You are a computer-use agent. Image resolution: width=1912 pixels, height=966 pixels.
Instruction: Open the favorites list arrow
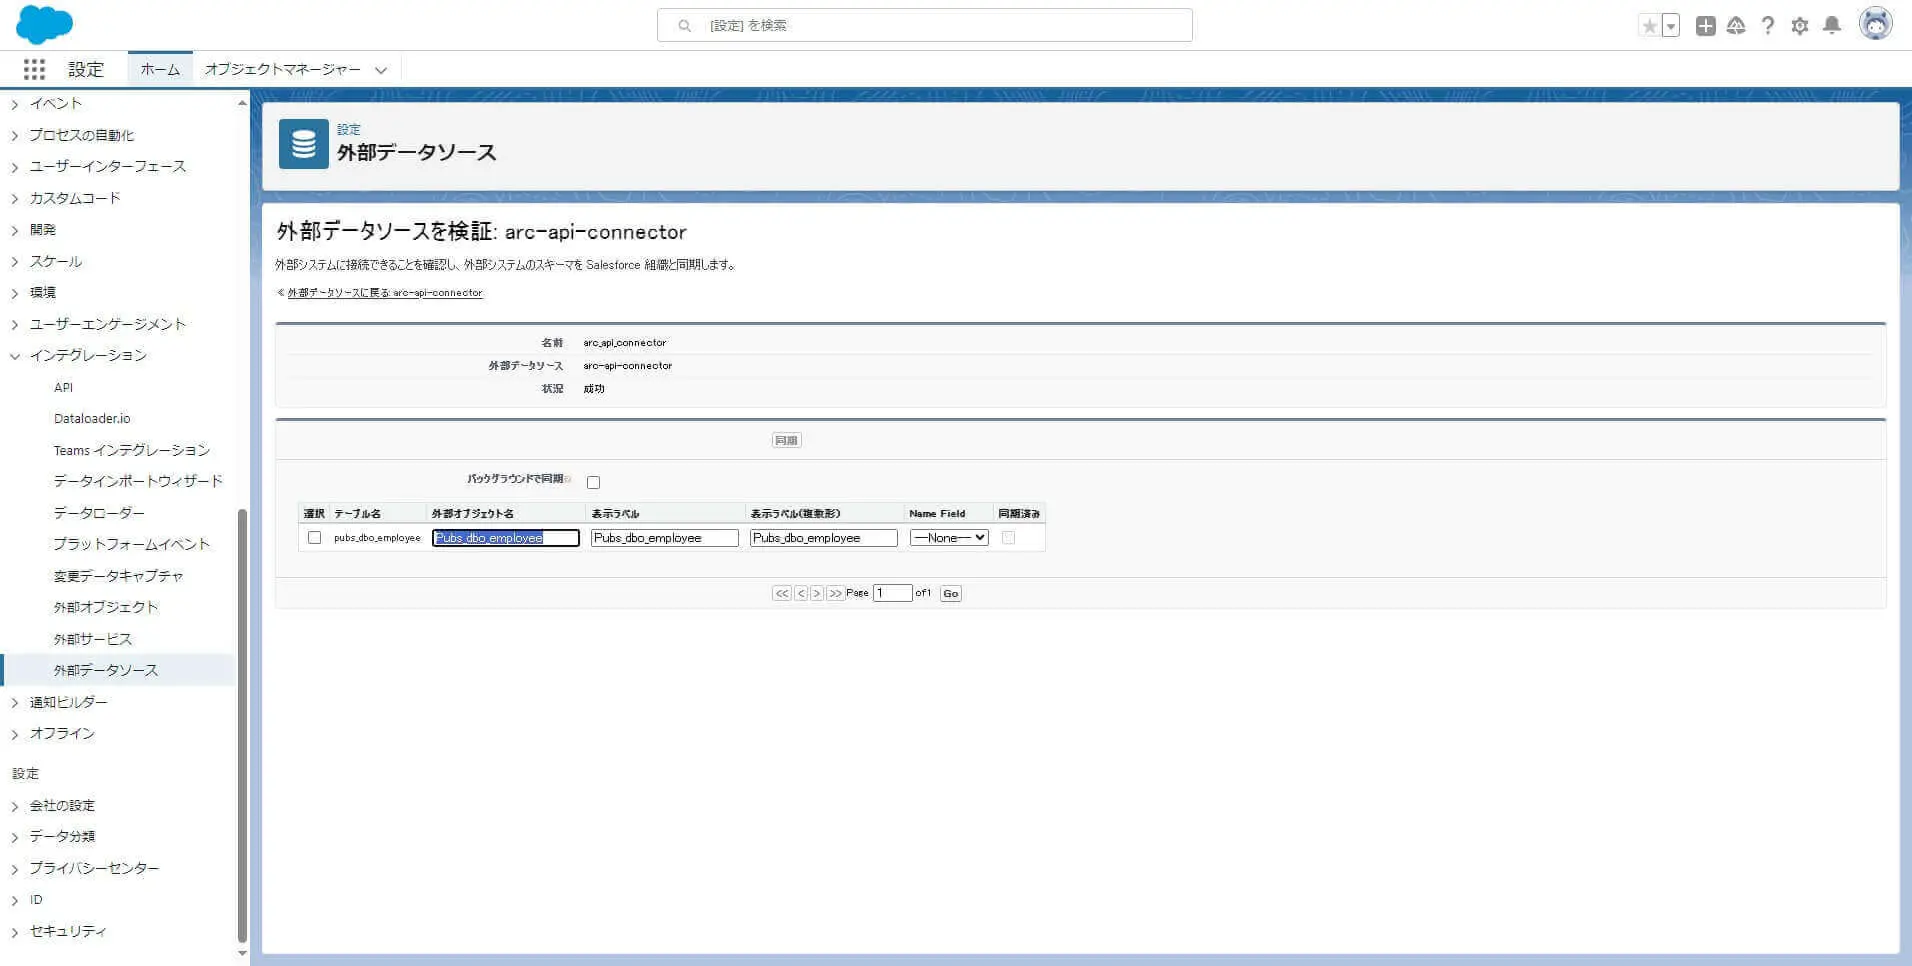pos(1671,26)
